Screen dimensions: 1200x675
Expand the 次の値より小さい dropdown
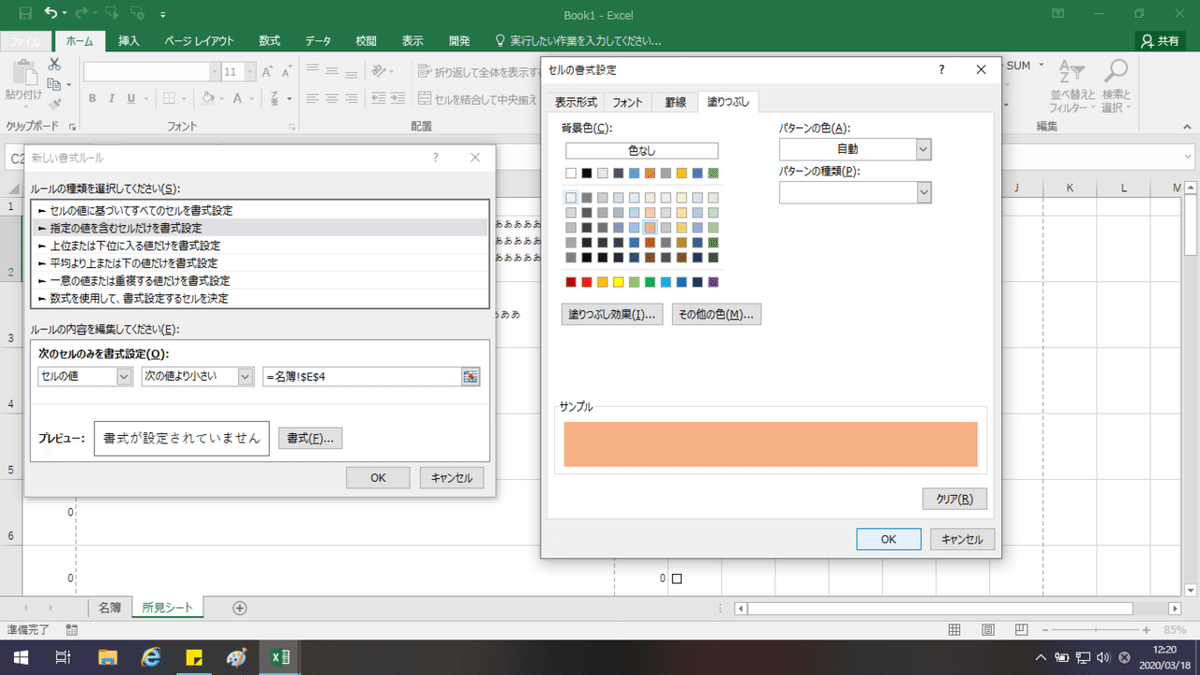point(245,376)
